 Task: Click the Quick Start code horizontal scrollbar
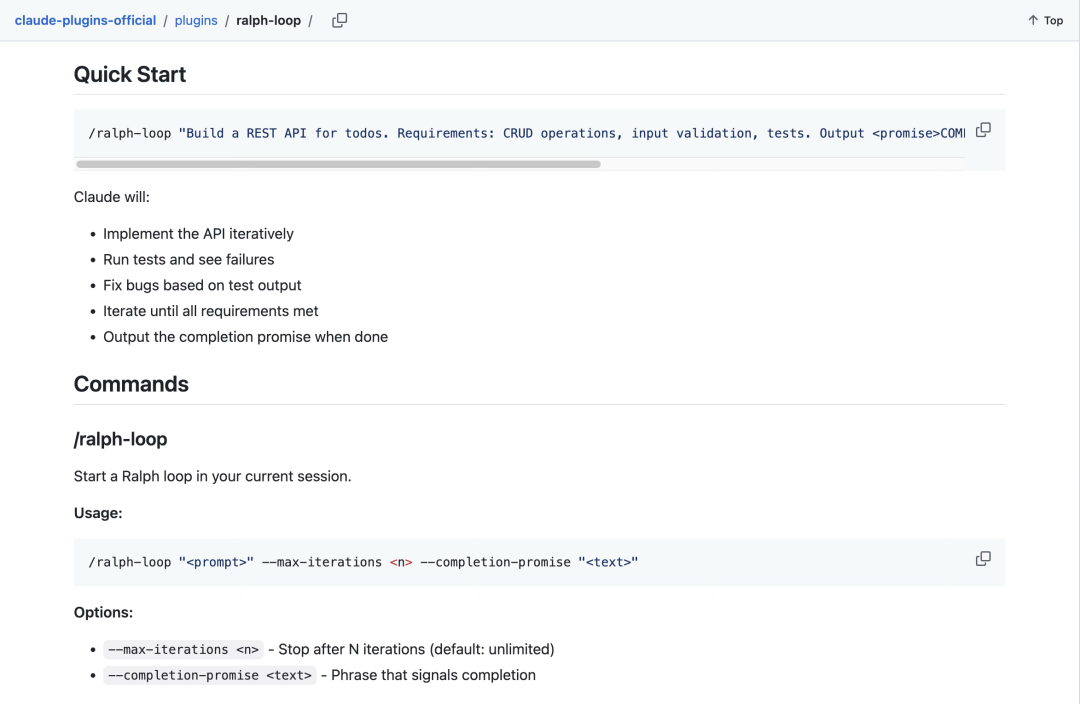click(338, 164)
